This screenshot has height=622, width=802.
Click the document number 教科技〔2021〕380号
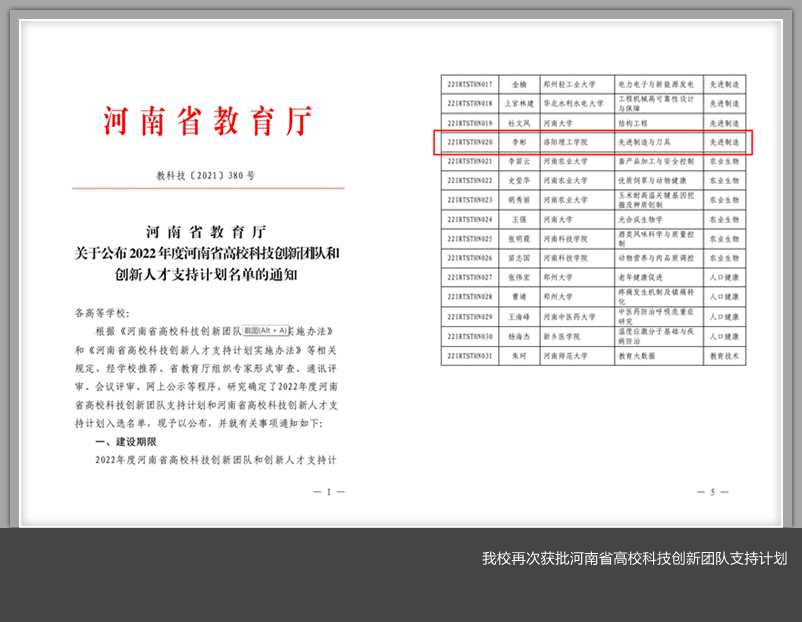click(206, 176)
